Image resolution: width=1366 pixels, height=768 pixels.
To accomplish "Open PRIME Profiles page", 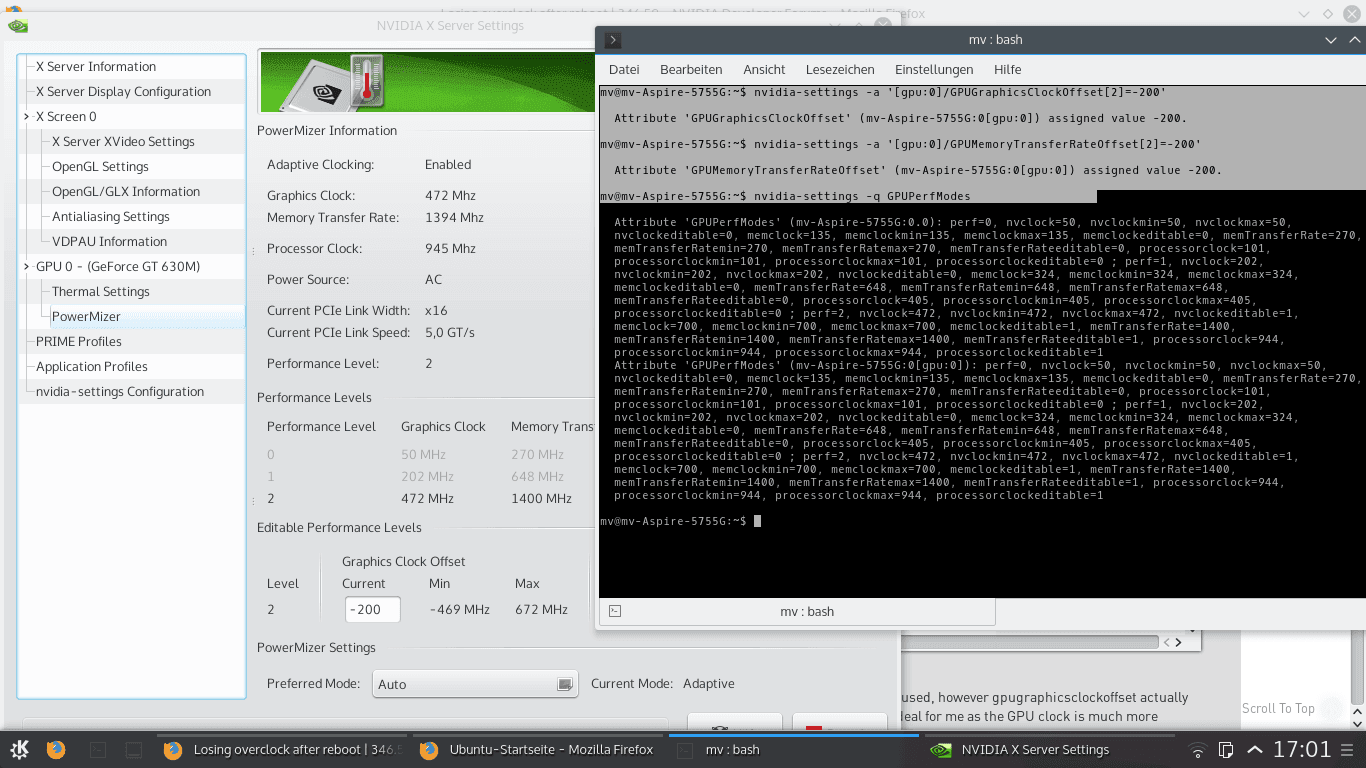I will 79,341.
